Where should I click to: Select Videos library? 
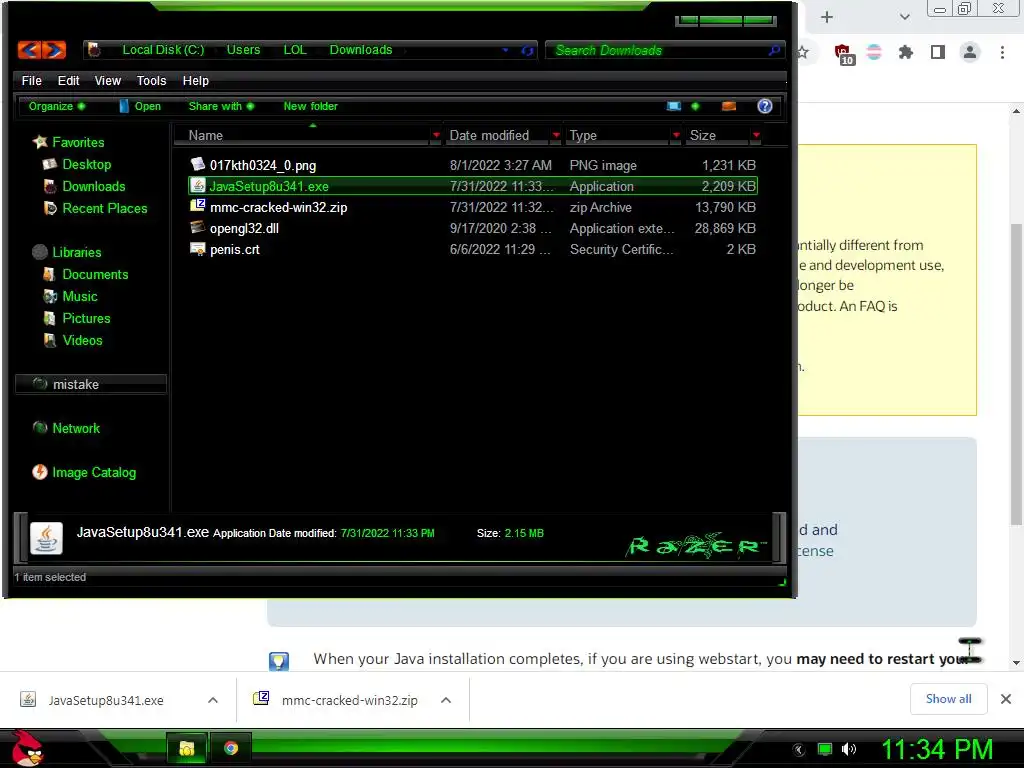click(x=82, y=340)
